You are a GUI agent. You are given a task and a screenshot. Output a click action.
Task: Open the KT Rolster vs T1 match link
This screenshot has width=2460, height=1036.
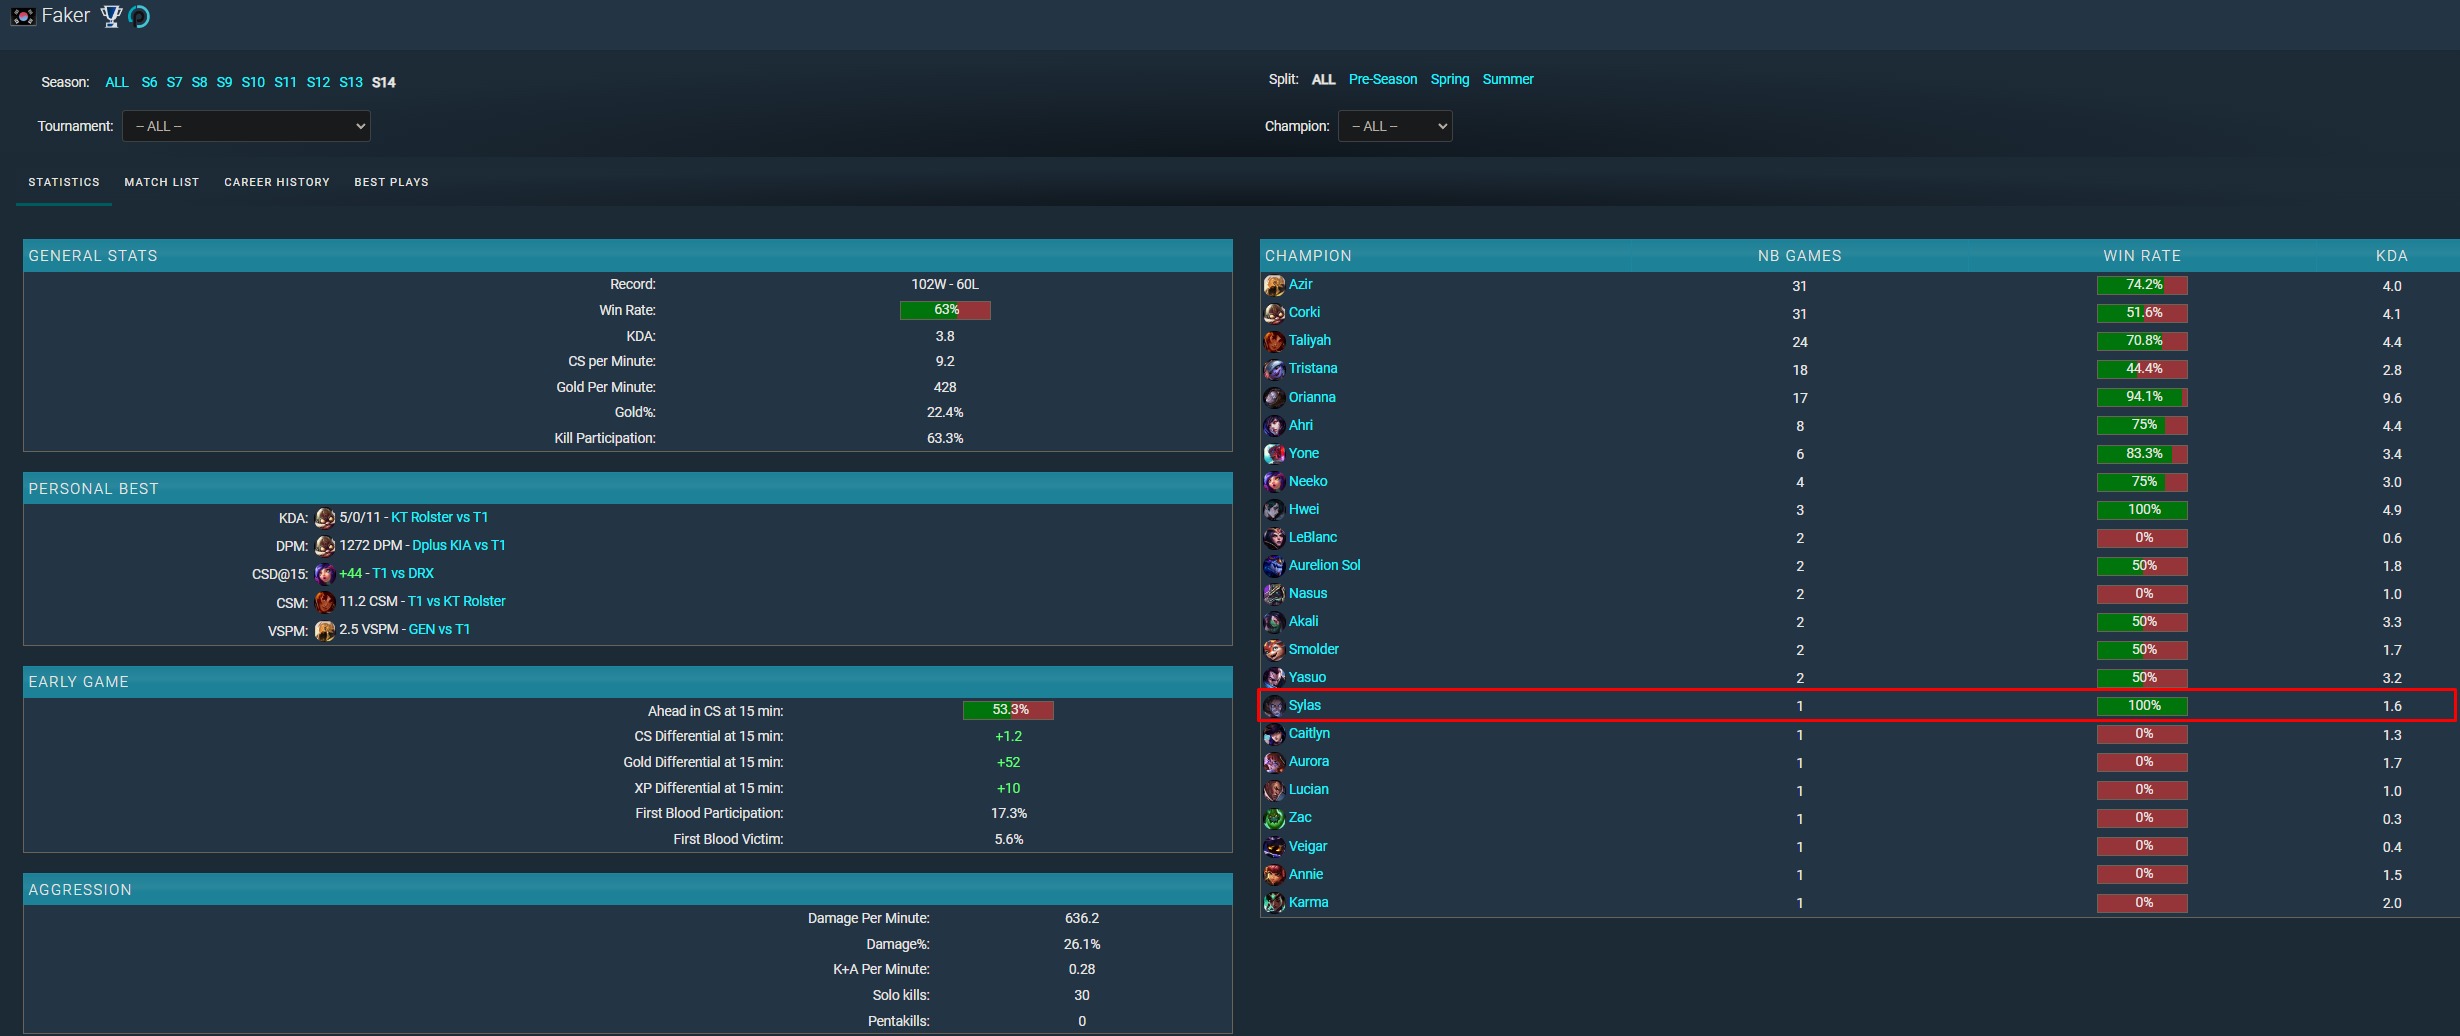pos(439,517)
